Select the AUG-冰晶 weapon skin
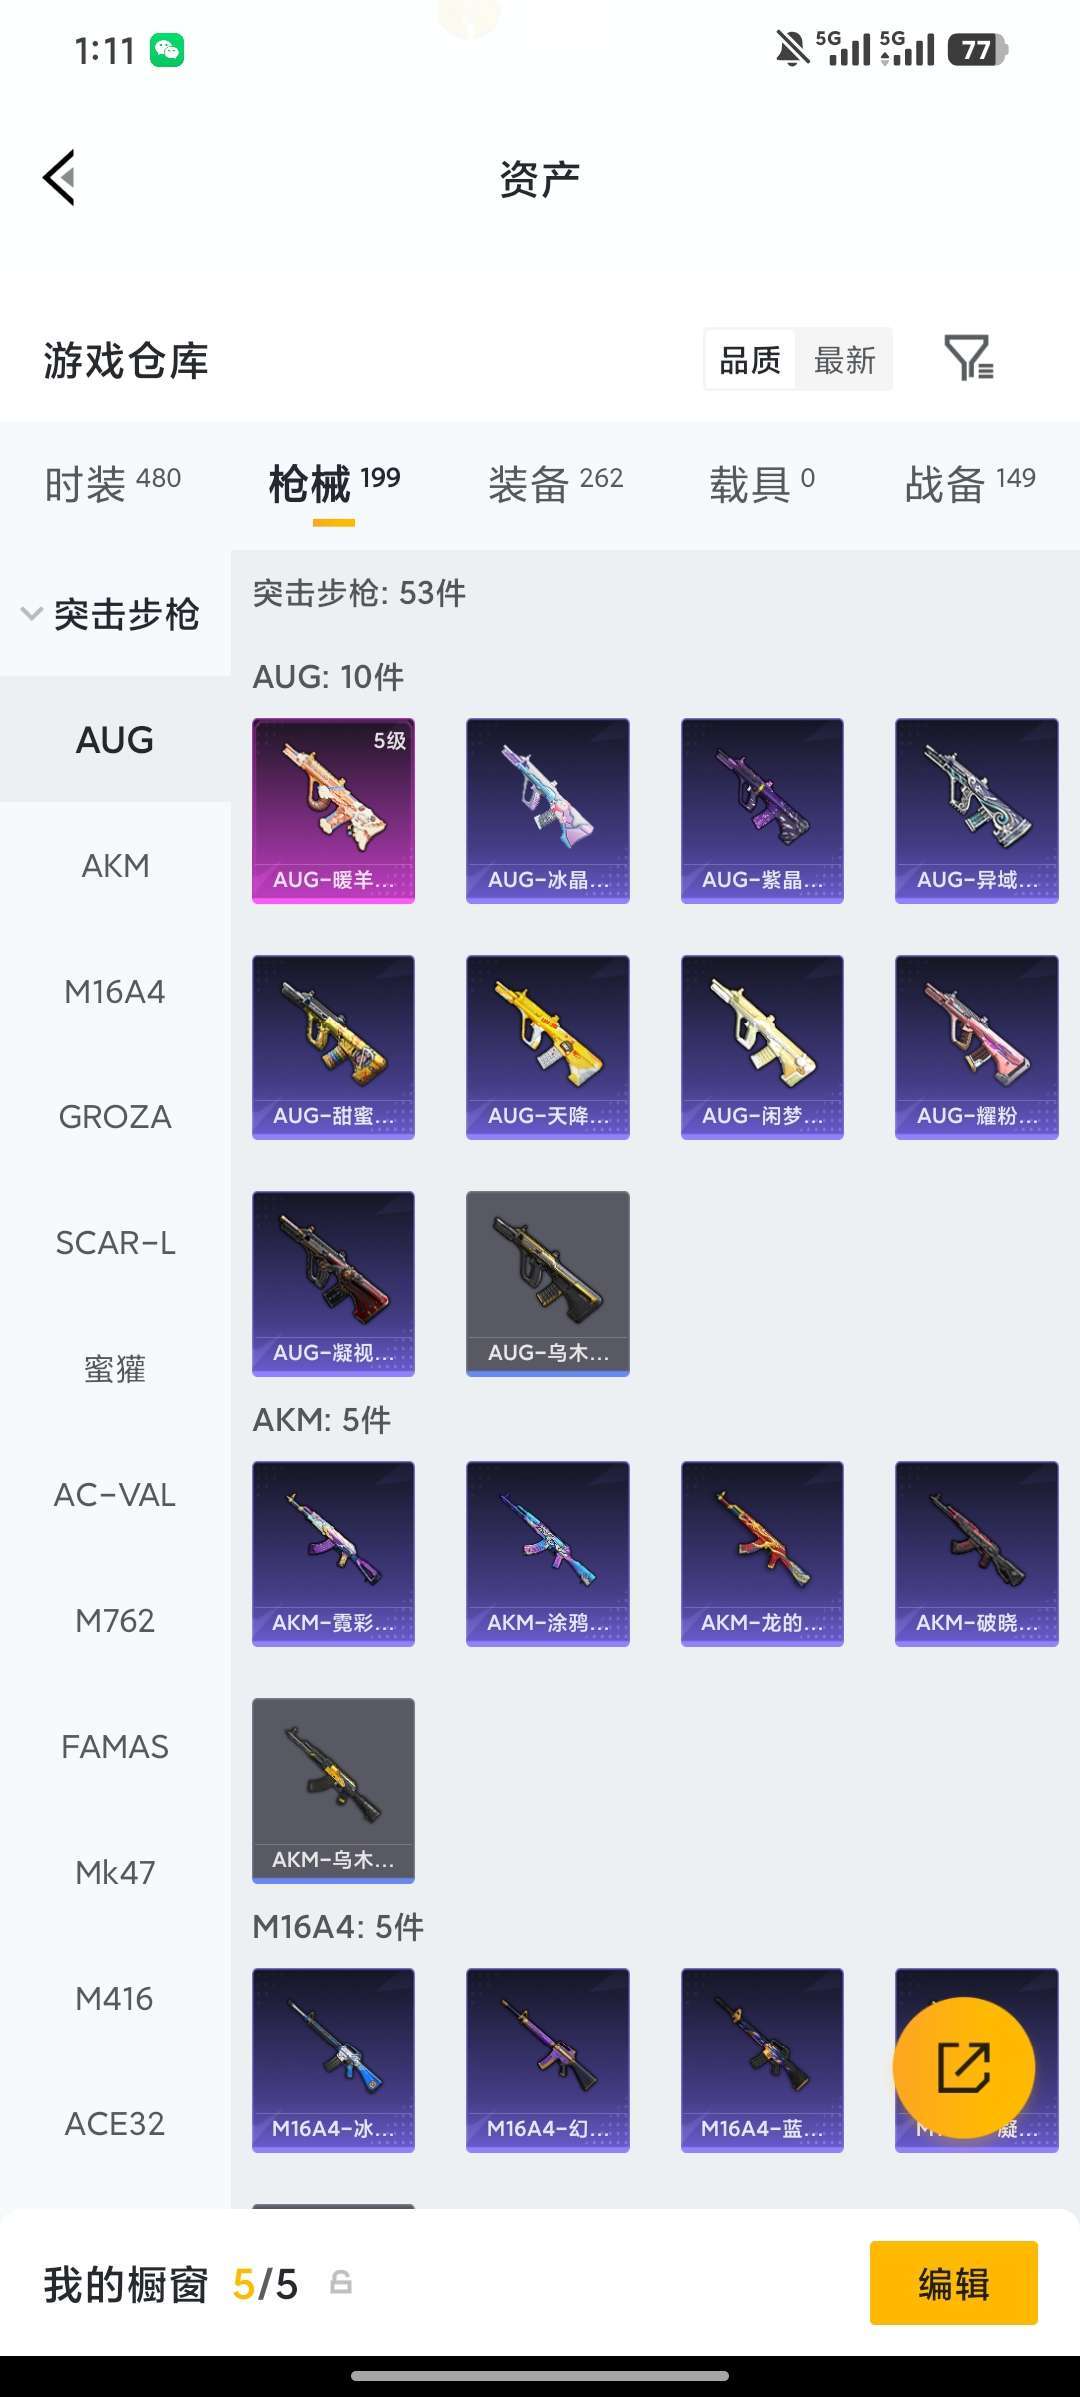 pos(548,810)
